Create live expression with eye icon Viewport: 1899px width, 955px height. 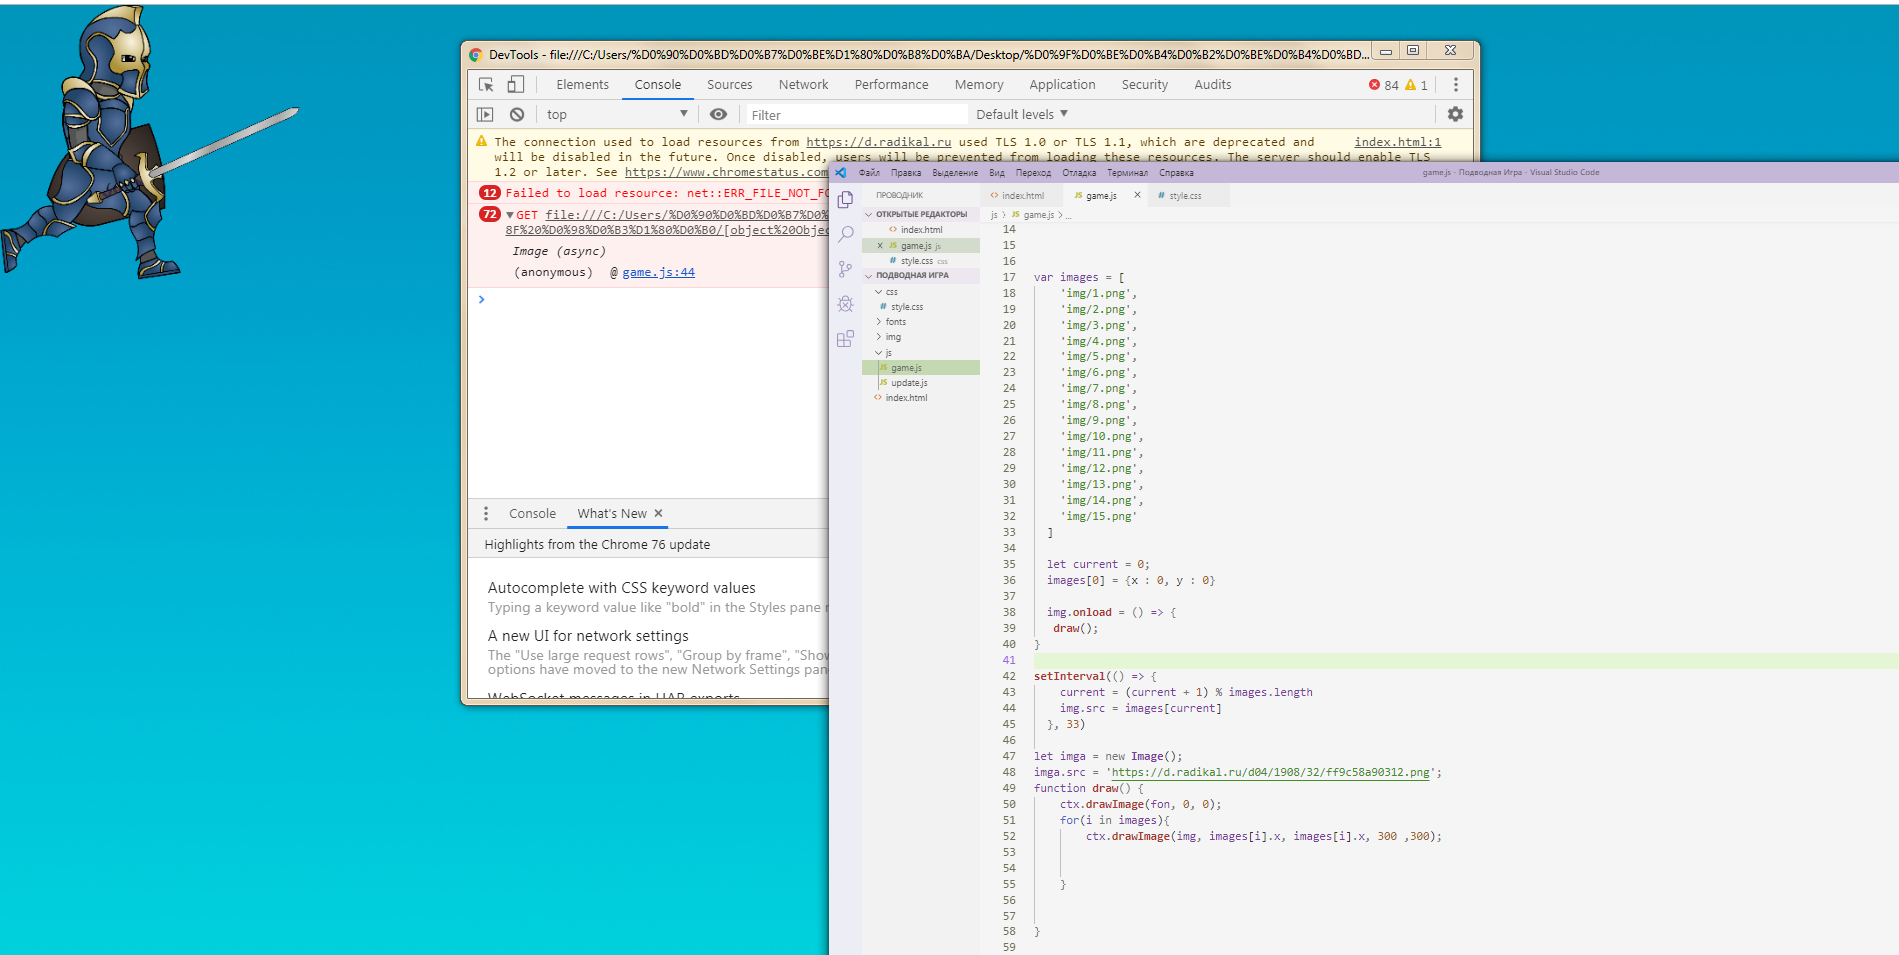(718, 114)
